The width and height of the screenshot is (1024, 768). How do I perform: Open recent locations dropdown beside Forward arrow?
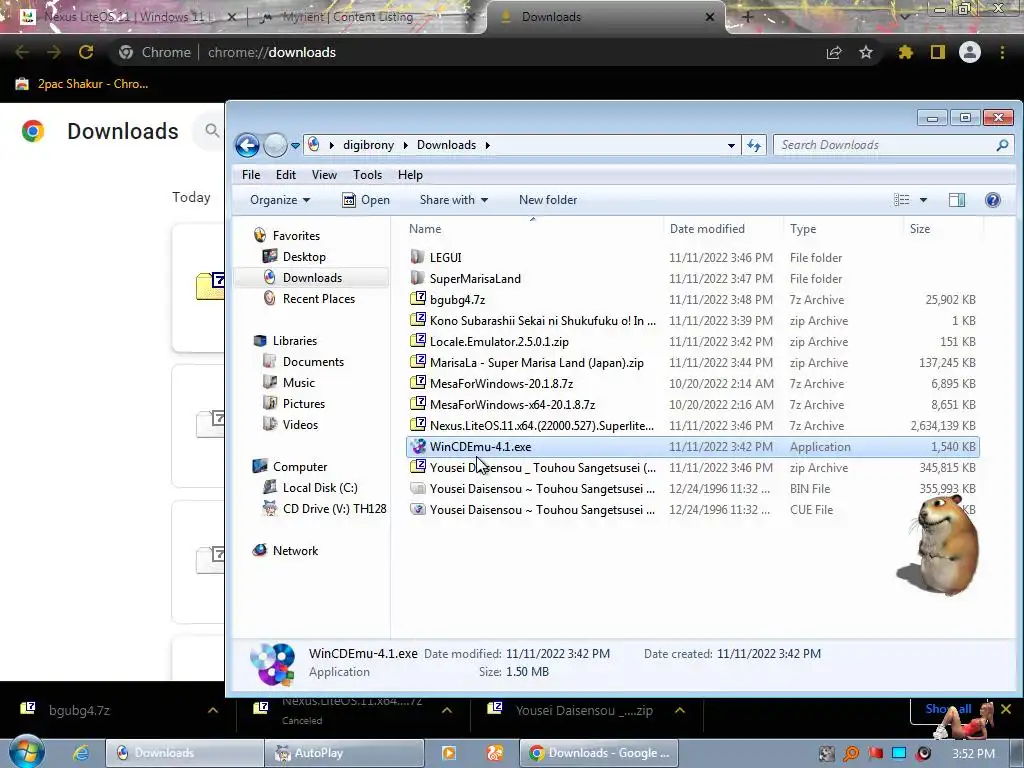tap(295, 145)
